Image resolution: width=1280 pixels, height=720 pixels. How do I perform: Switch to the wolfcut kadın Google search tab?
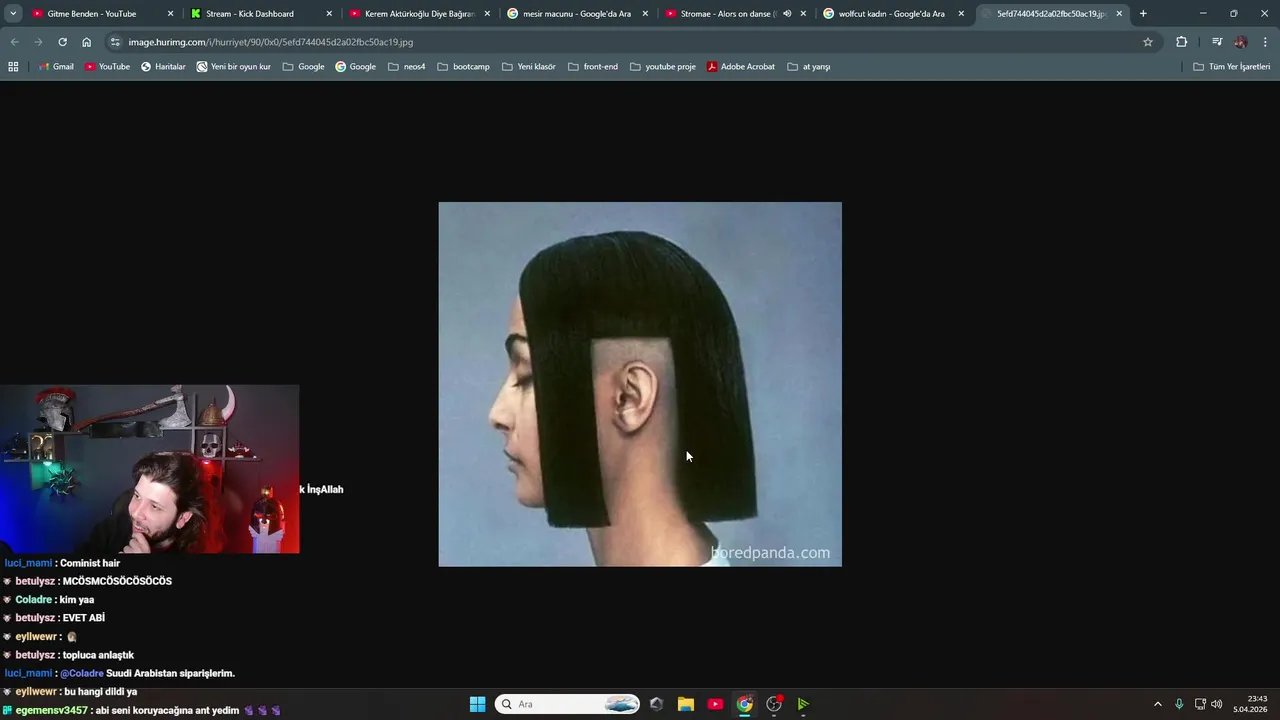tap(891, 14)
